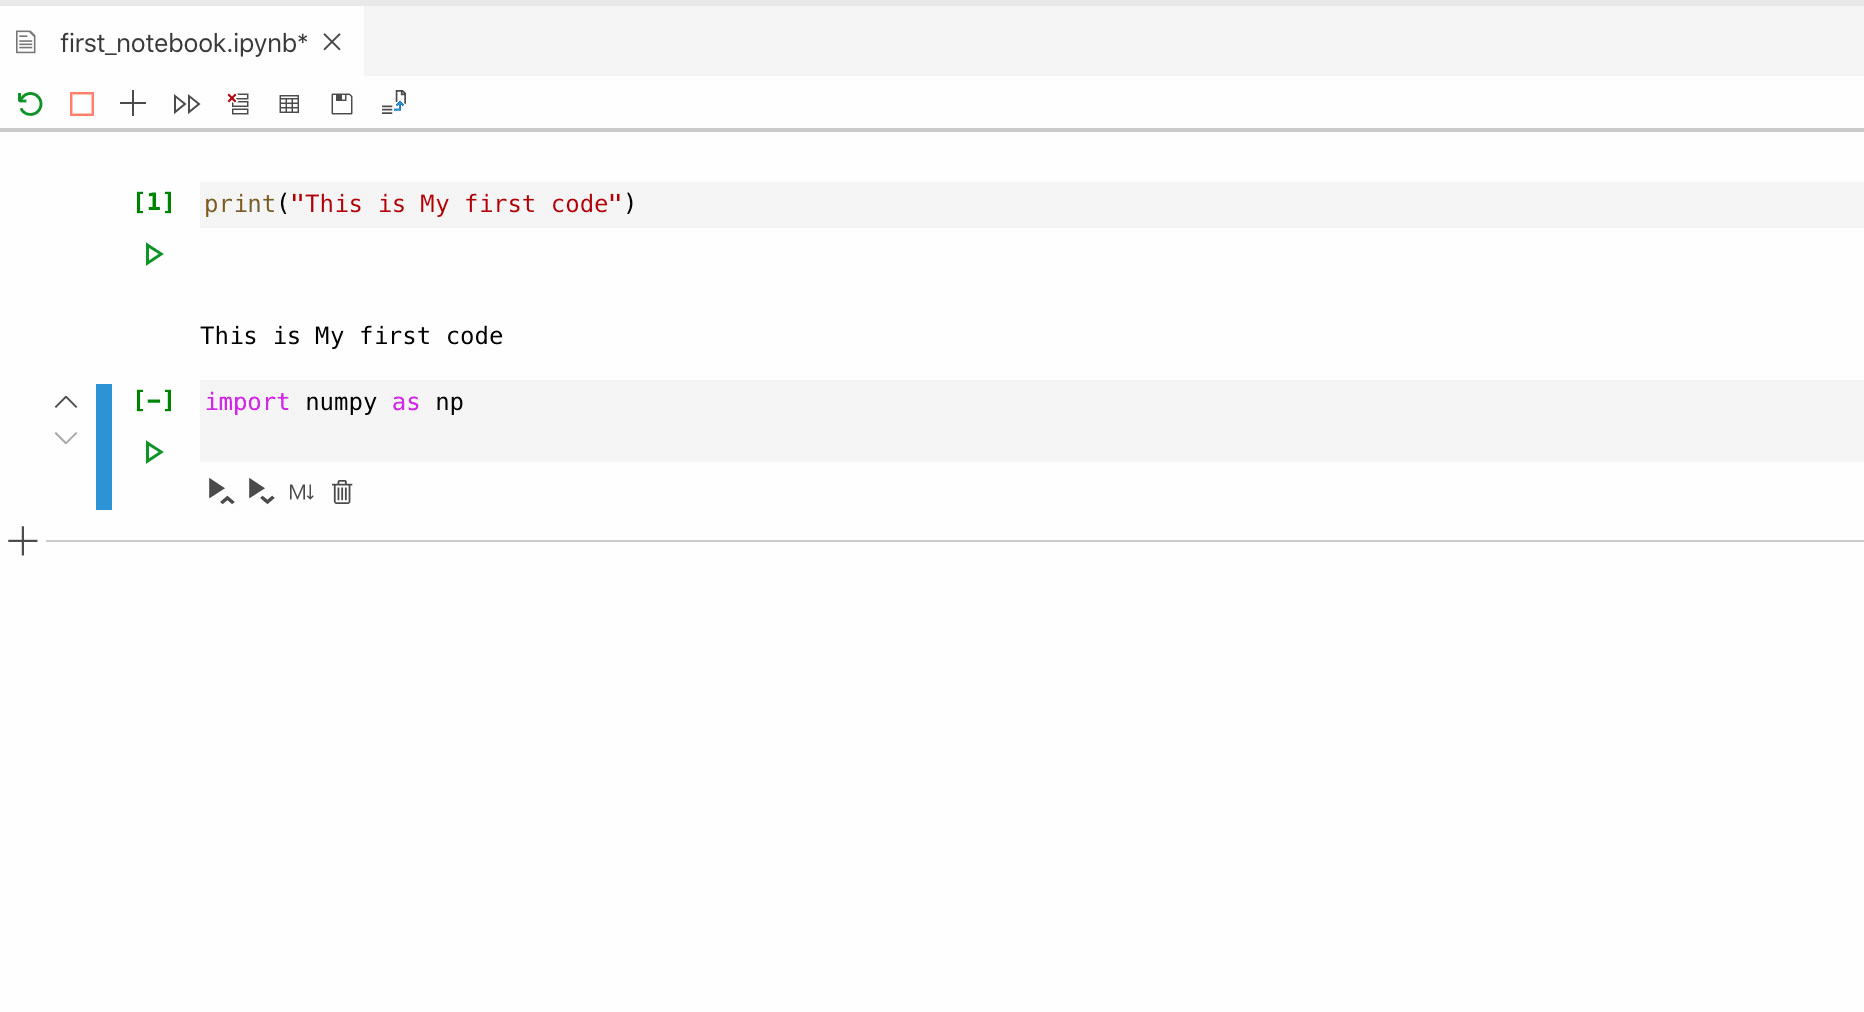Toggle cell to Markdown with M↓ icon
This screenshot has width=1864, height=1012.
tap(301, 492)
